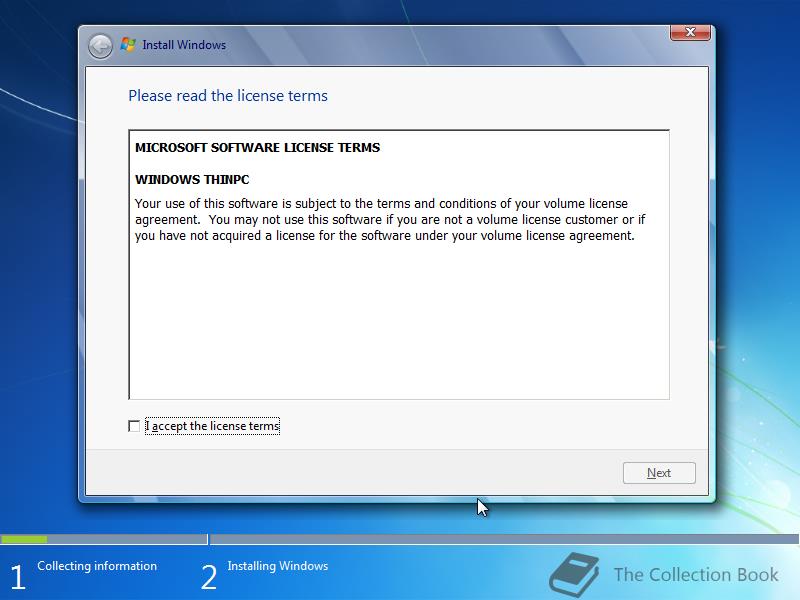Check the I accept the license terms box
Screen dimensions: 800x600
134,426
